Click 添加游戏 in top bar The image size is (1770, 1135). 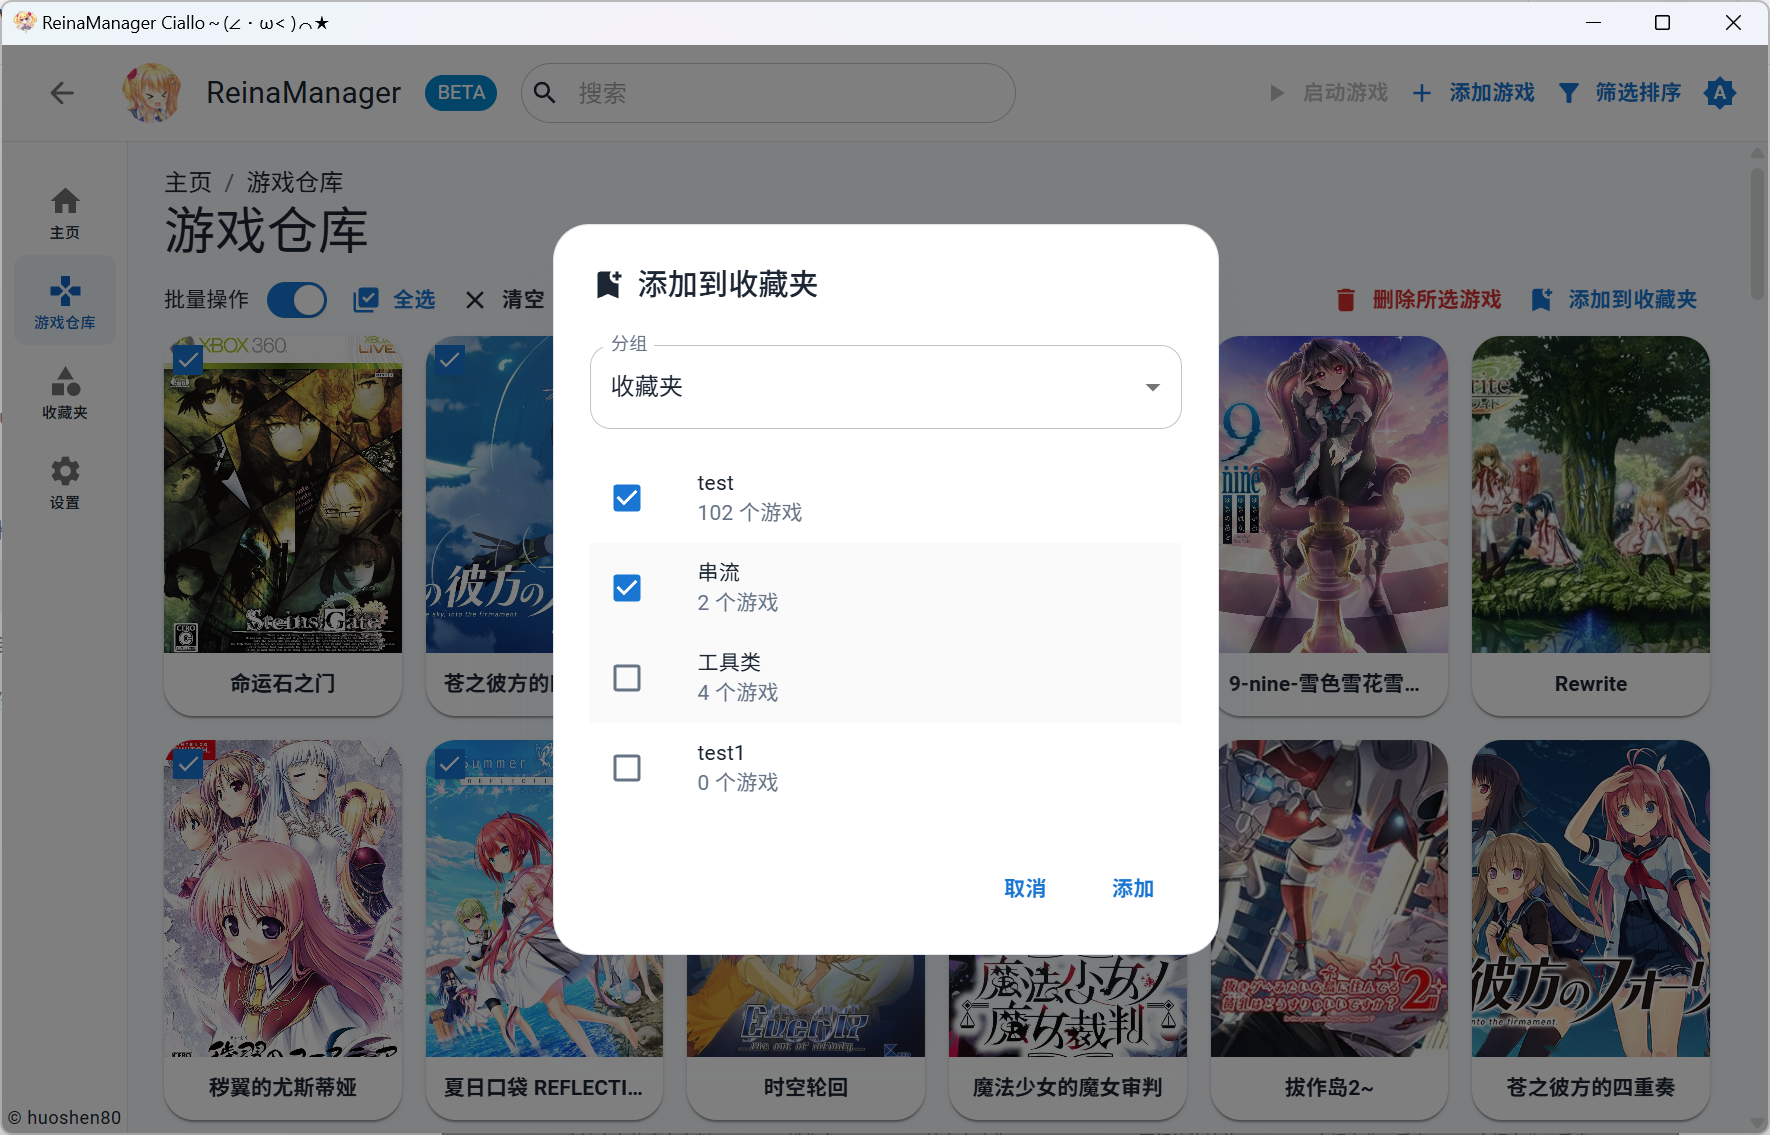click(1492, 93)
